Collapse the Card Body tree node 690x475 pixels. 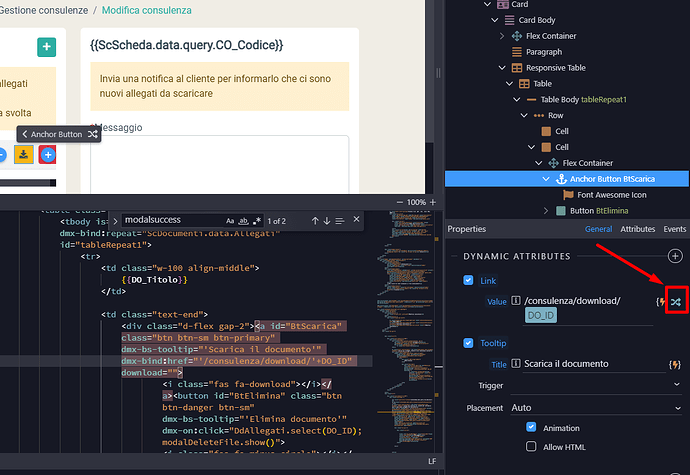(x=495, y=20)
